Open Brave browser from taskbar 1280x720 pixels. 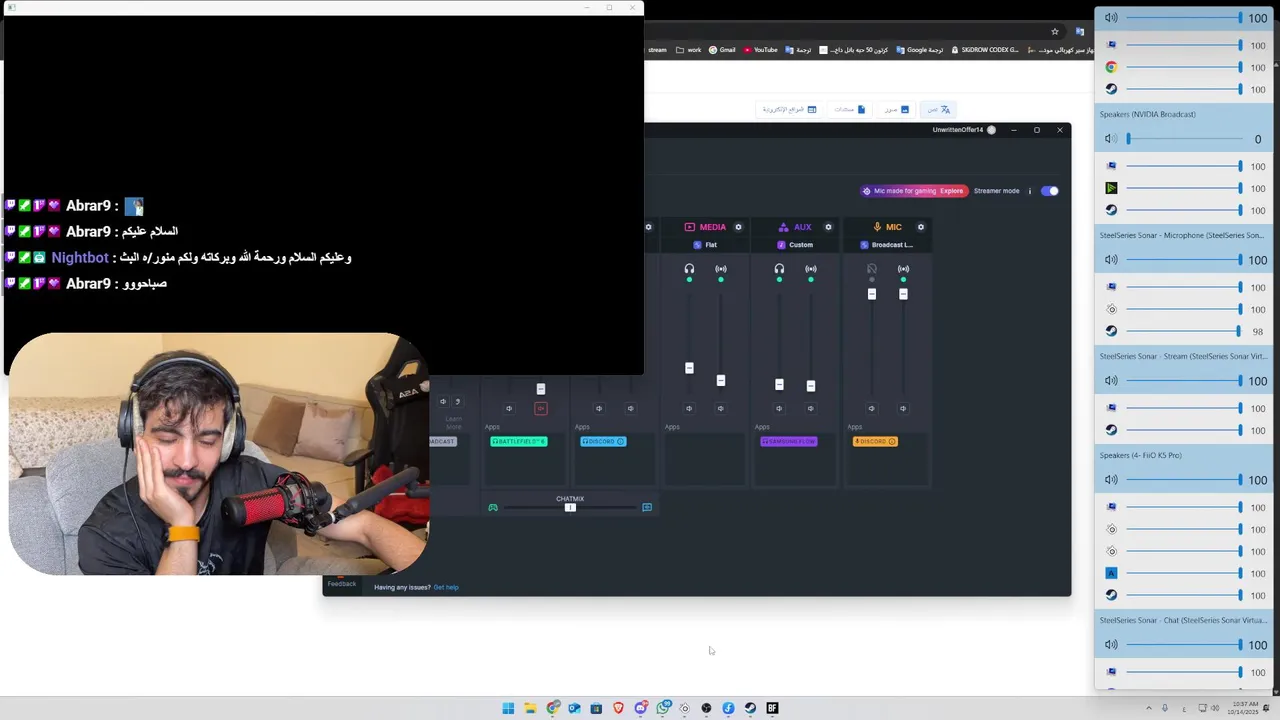(x=618, y=708)
